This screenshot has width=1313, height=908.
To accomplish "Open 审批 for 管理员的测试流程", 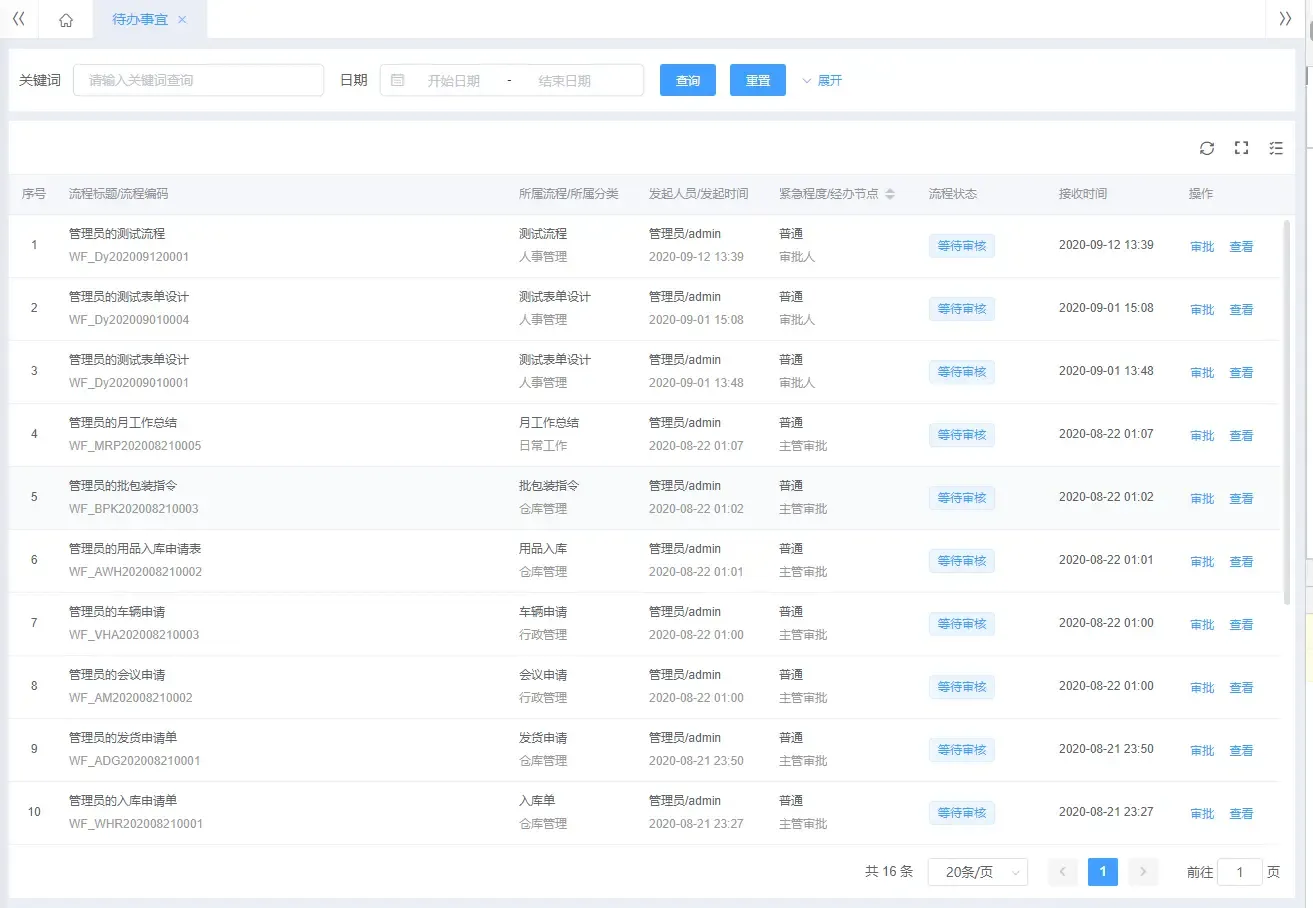I will [x=1201, y=245].
